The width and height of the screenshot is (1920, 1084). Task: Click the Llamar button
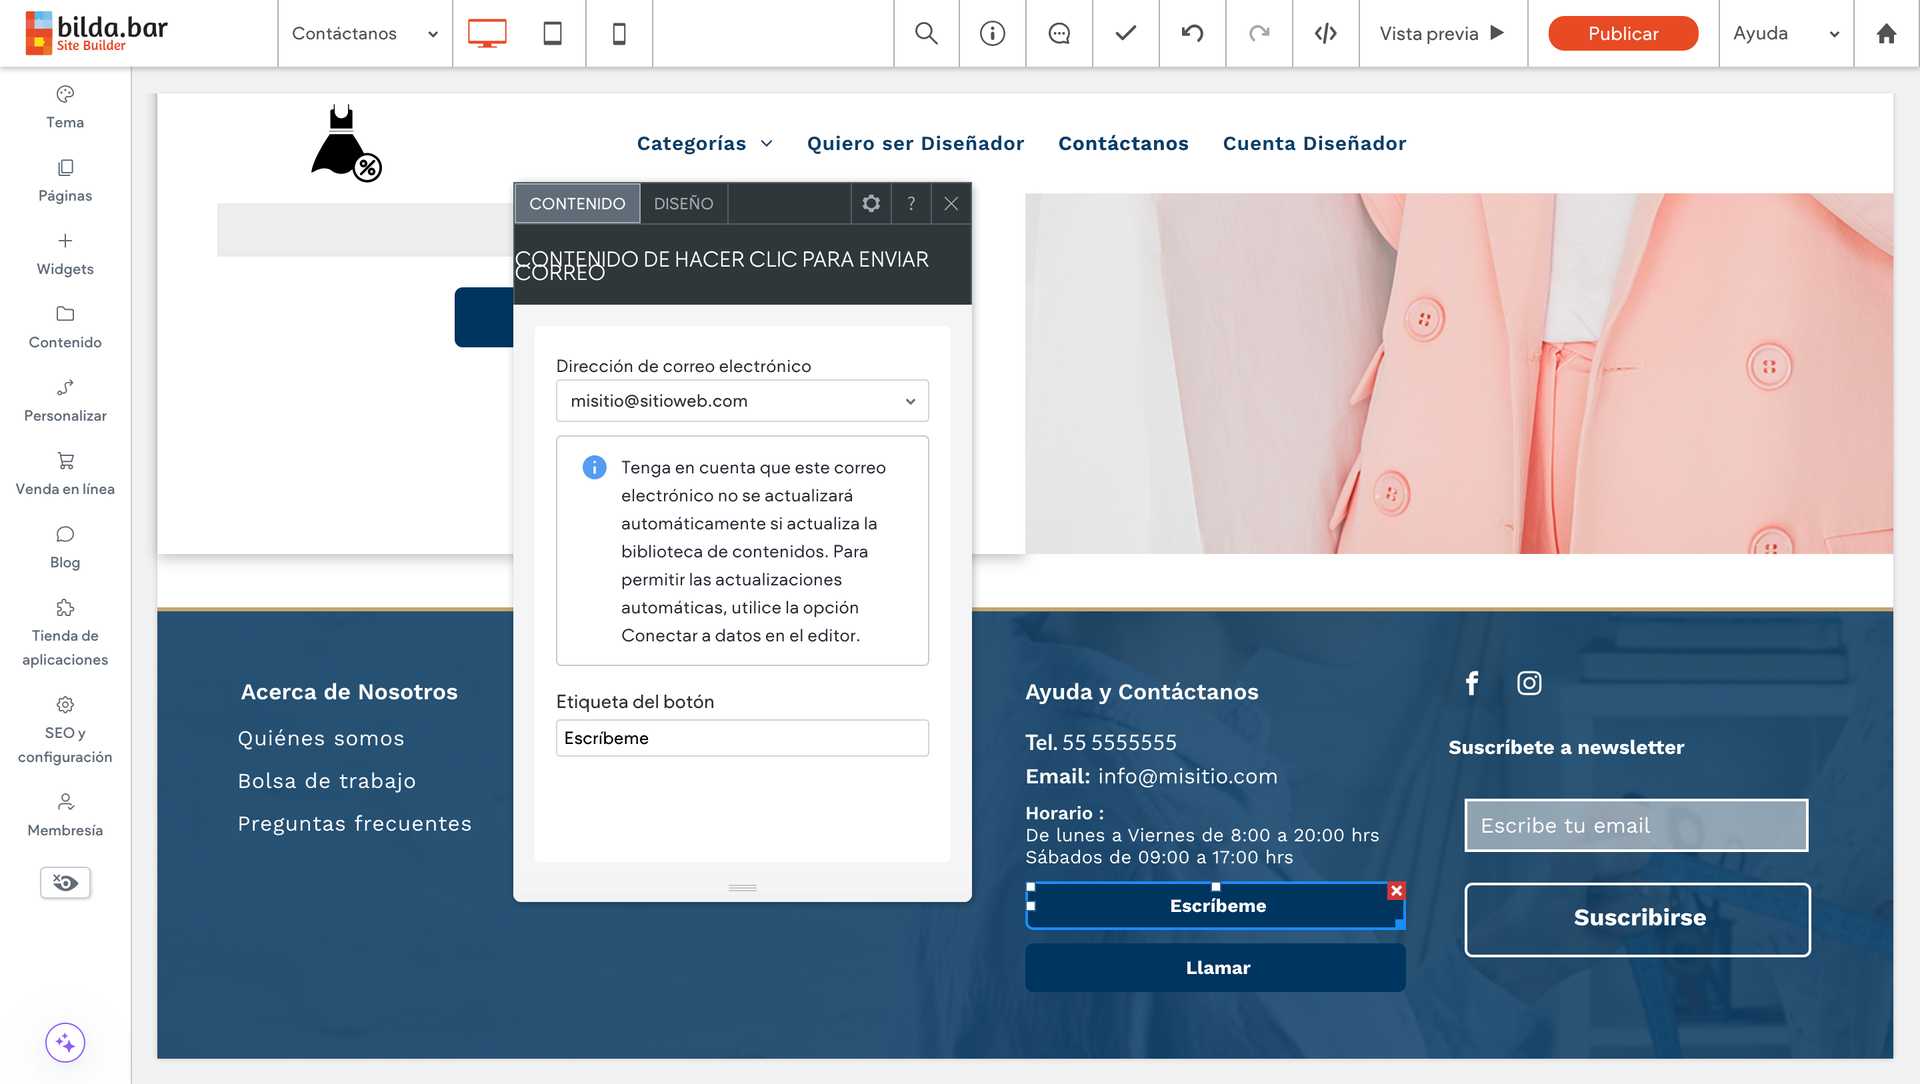click(x=1215, y=967)
